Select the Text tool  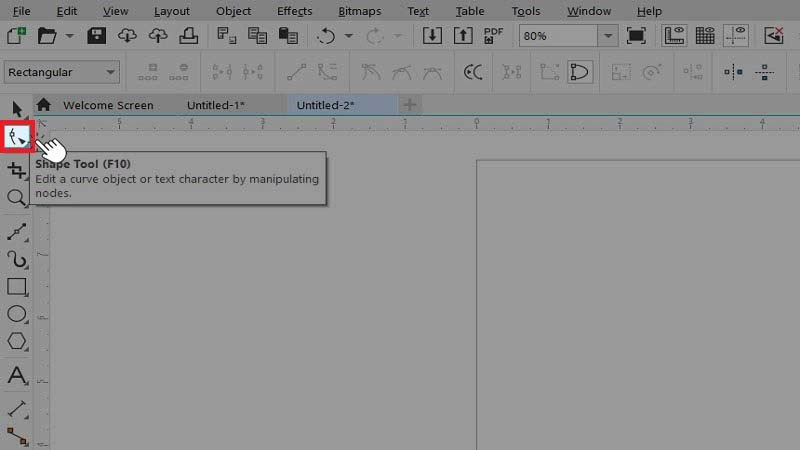coord(17,375)
